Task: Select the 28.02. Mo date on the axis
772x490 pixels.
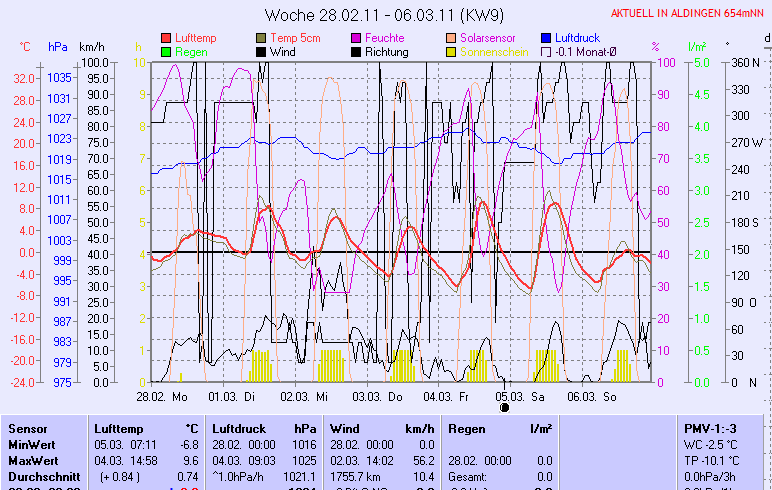Action: pos(162,396)
